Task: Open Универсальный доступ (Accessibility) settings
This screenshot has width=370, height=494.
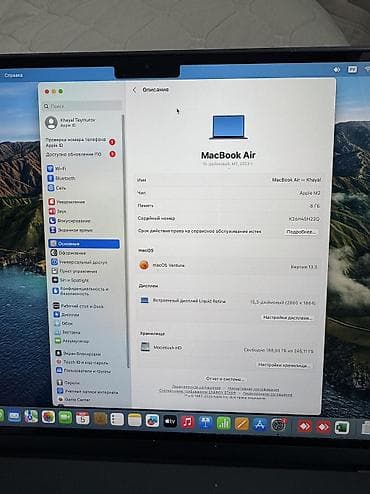Action: tap(79, 262)
